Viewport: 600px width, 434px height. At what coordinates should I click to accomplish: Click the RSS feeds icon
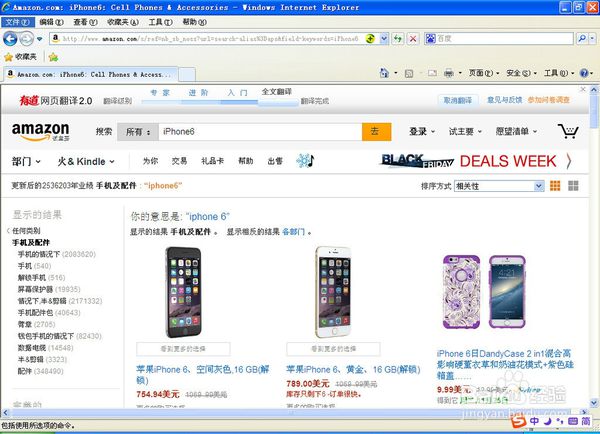409,73
